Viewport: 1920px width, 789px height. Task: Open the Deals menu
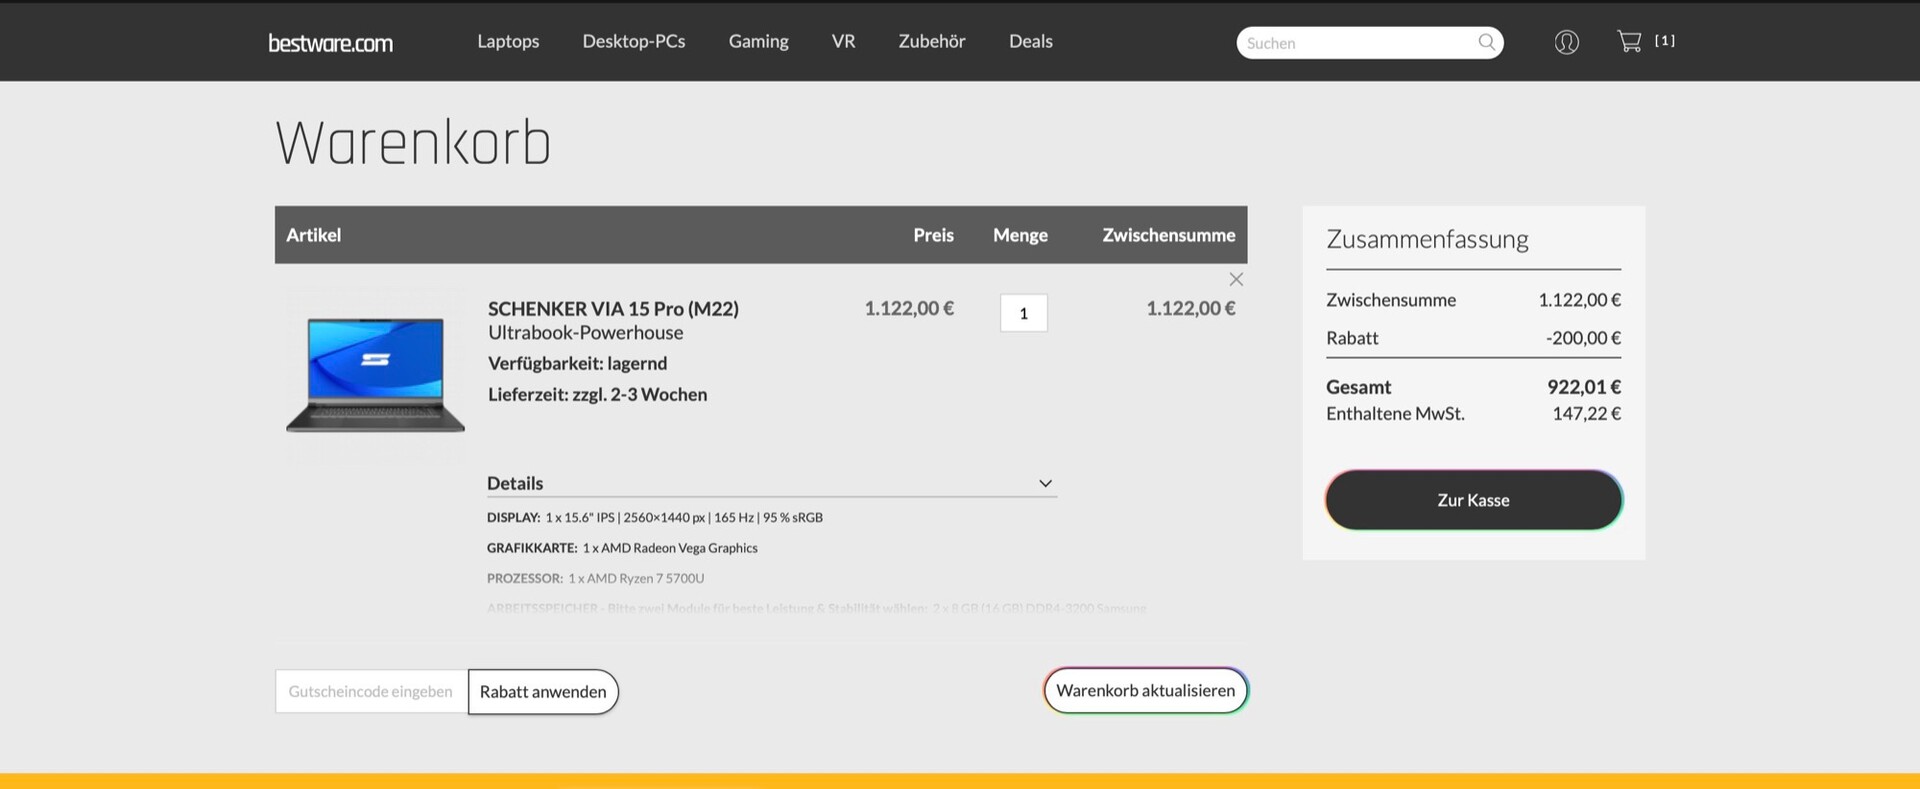point(1031,41)
